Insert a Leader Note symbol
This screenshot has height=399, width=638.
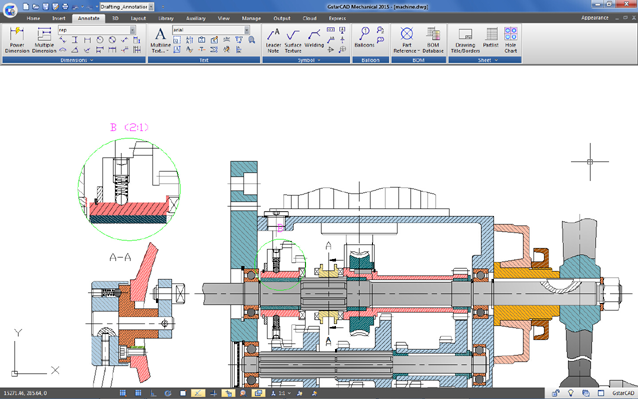[x=273, y=40]
